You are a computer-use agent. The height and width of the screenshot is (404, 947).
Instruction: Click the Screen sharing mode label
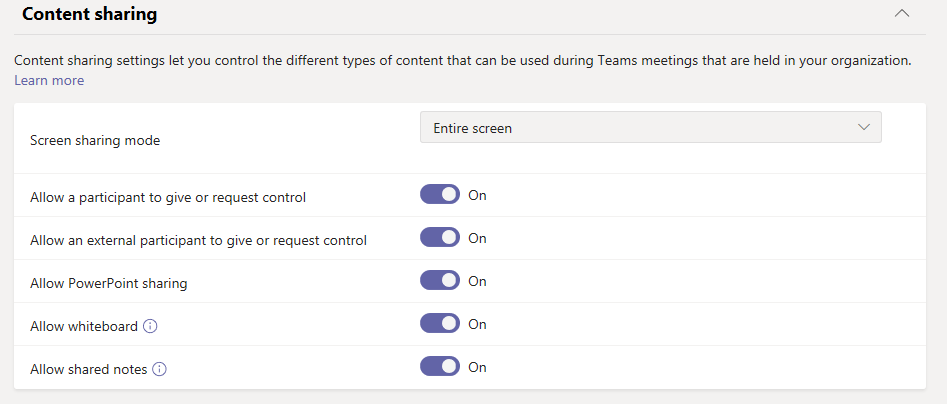(95, 140)
